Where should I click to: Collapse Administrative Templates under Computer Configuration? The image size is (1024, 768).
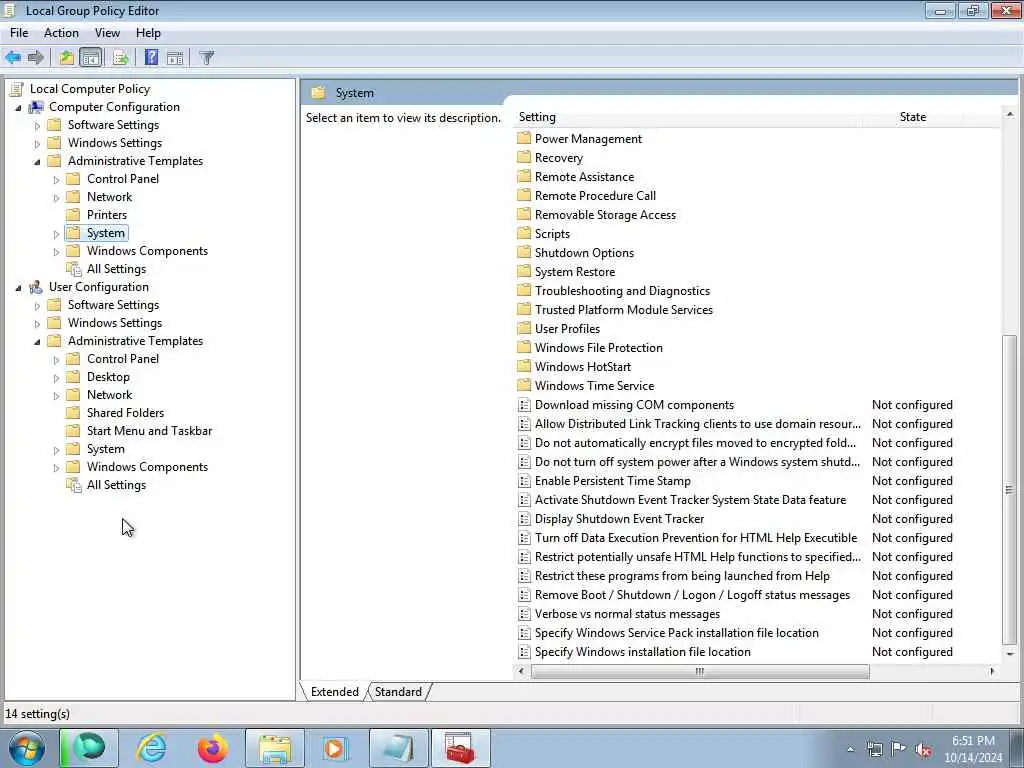pos(37,161)
